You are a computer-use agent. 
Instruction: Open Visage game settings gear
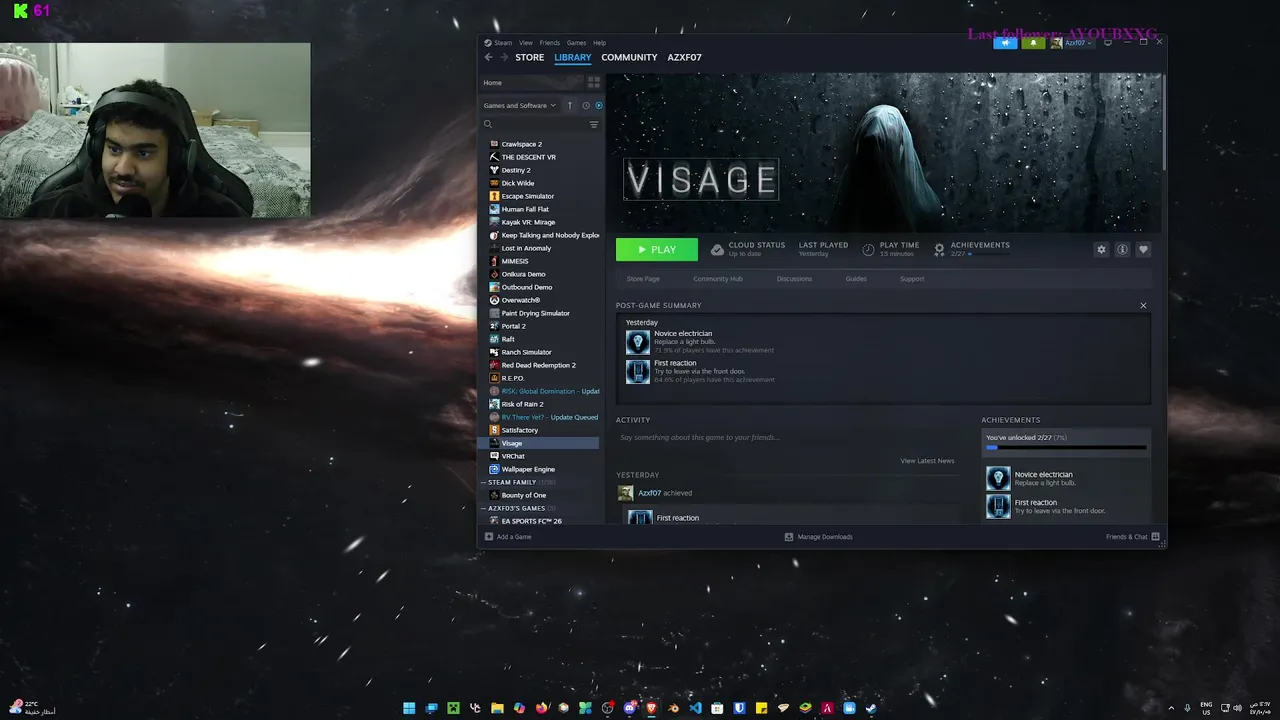(x=1101, y=250)
